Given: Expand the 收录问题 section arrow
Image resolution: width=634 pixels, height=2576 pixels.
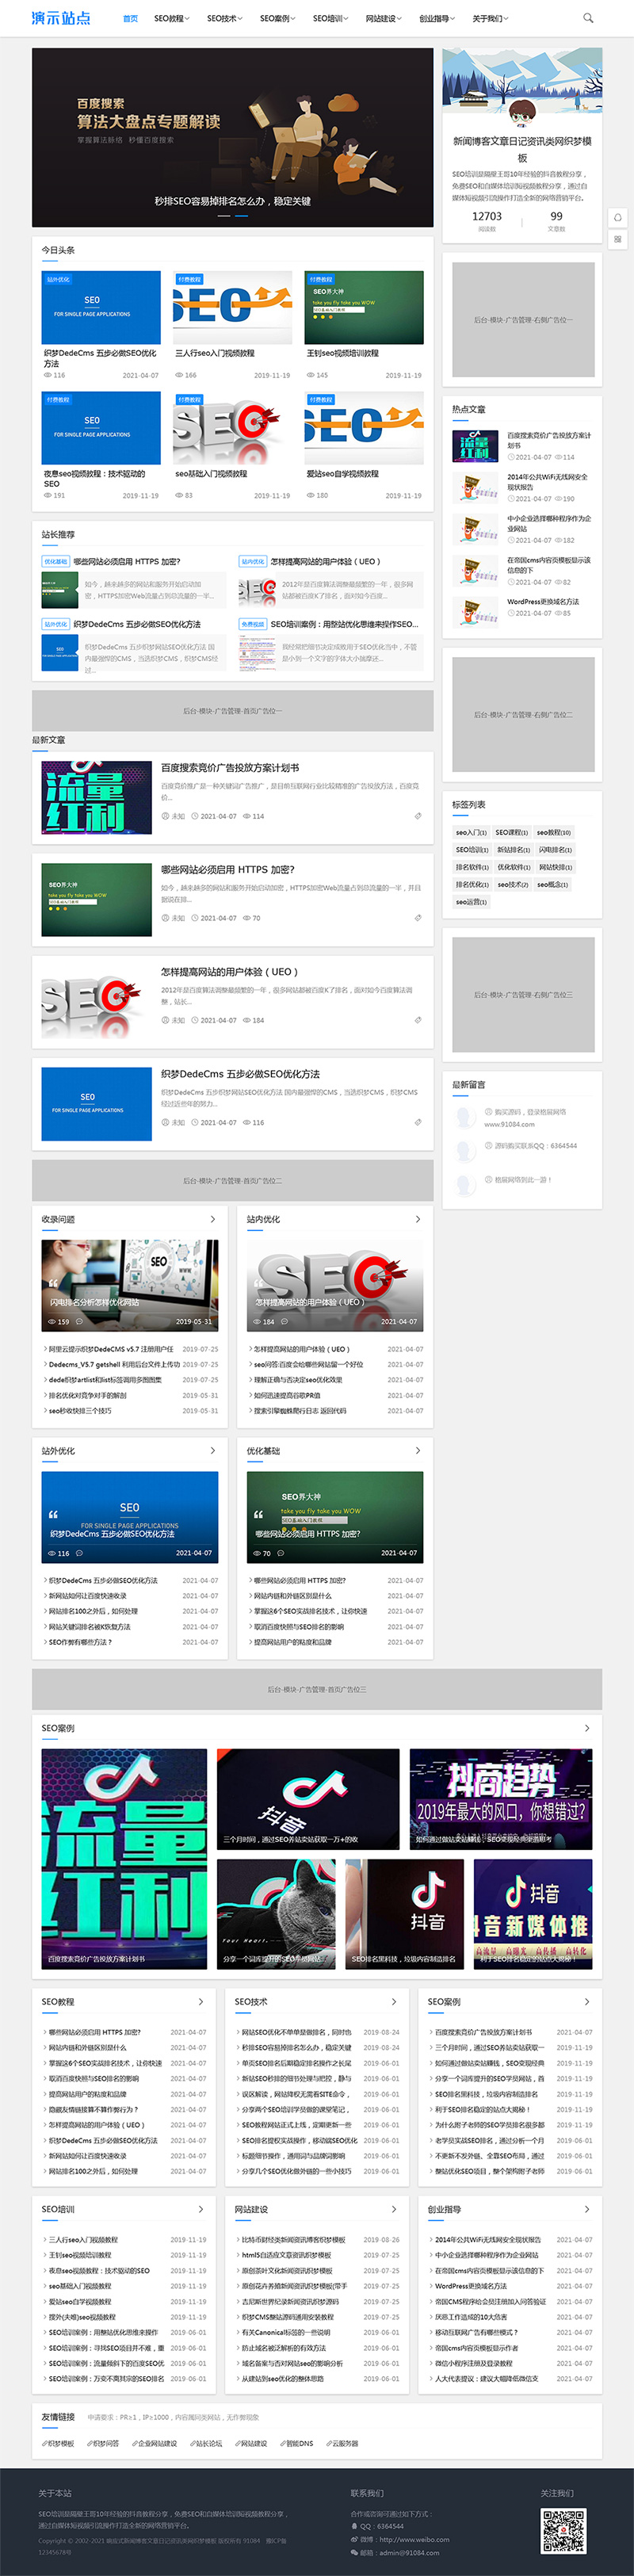Looking at the screenshot, I should click(212, 1219).
